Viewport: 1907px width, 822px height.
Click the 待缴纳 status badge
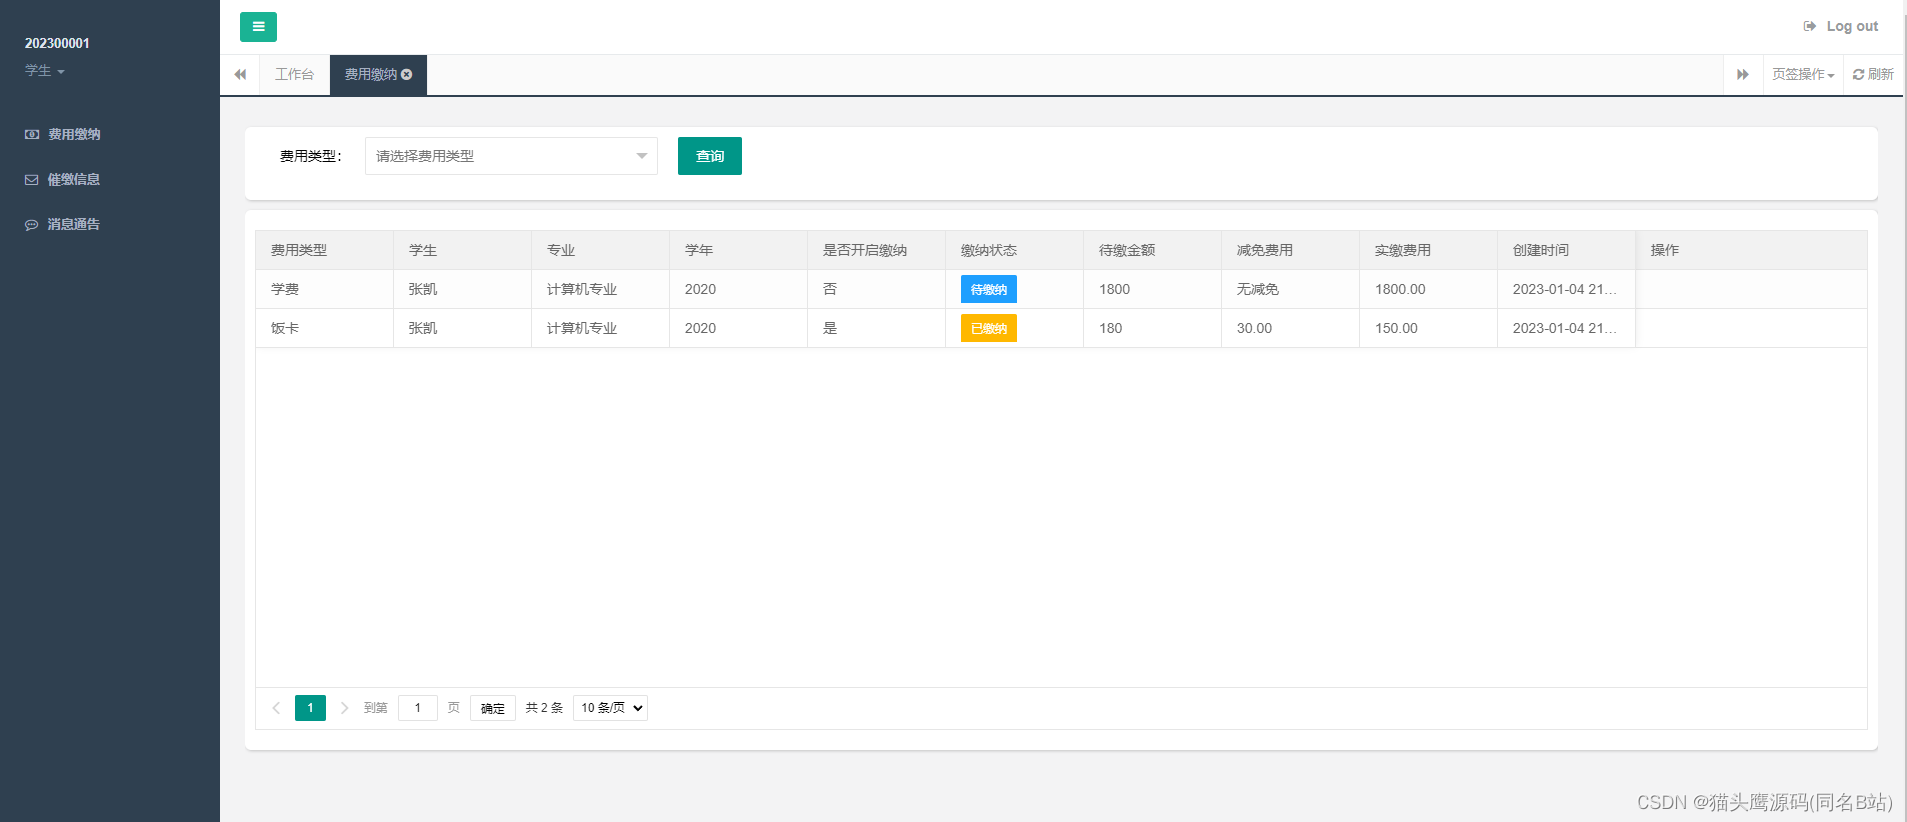(x=989, y=289)
